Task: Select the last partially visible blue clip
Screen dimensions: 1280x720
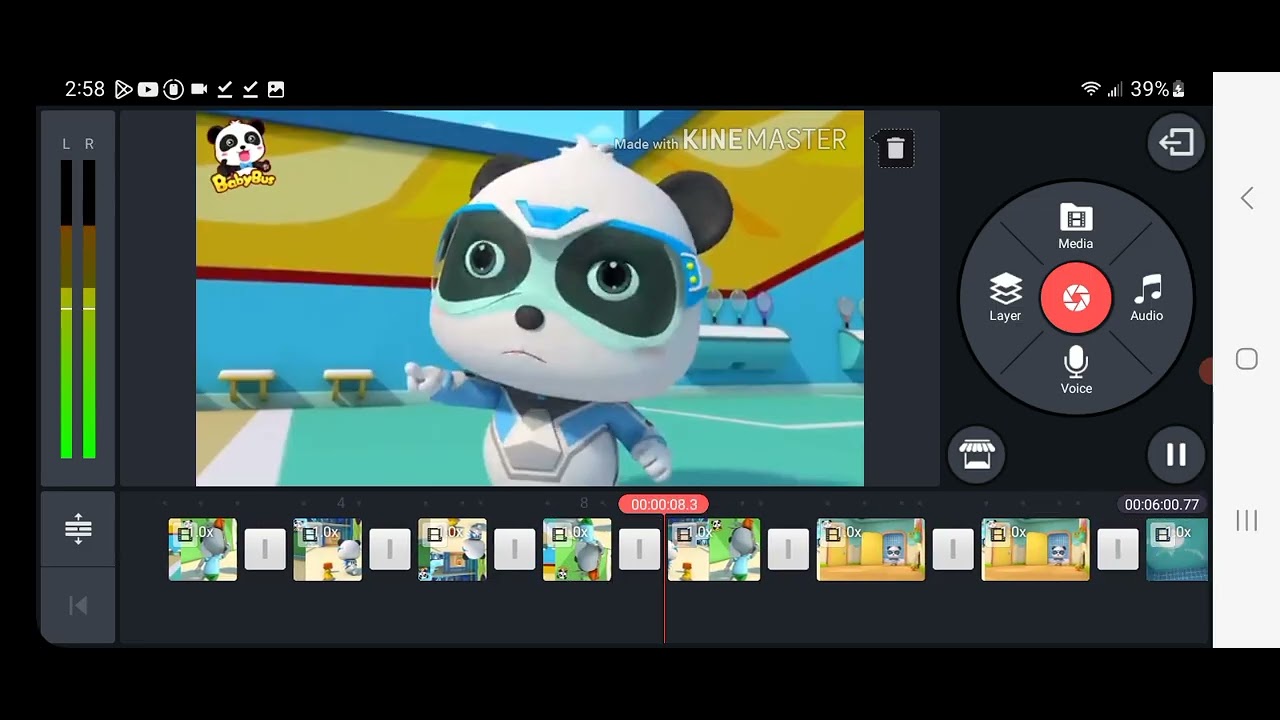Action: coord(1177,549)
